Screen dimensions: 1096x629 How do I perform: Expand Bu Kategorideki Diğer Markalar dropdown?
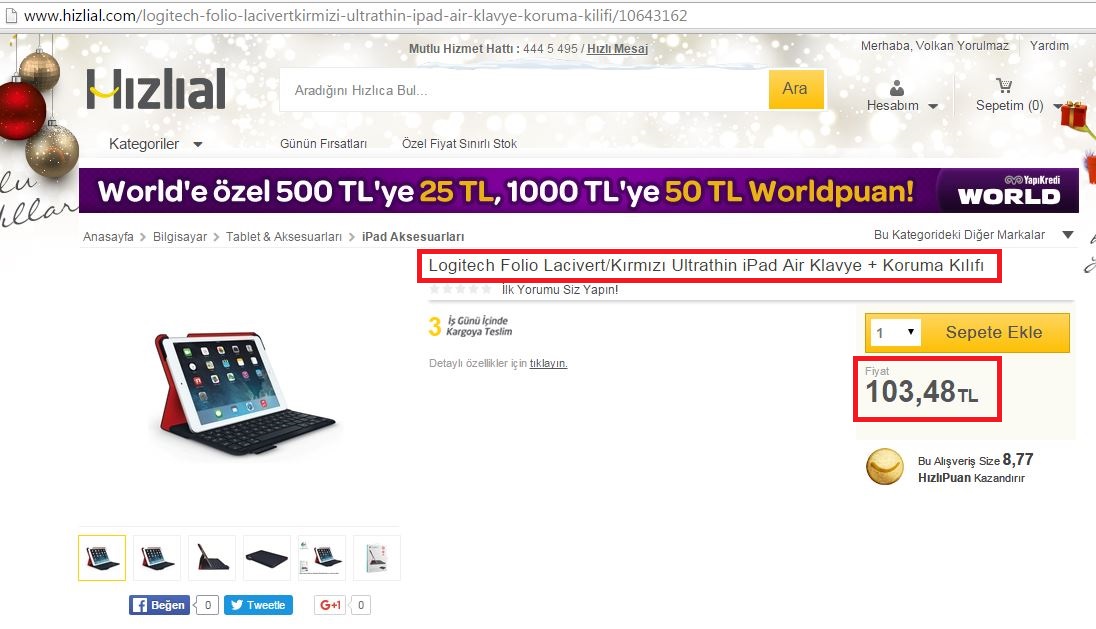click(x=973, y=235)
